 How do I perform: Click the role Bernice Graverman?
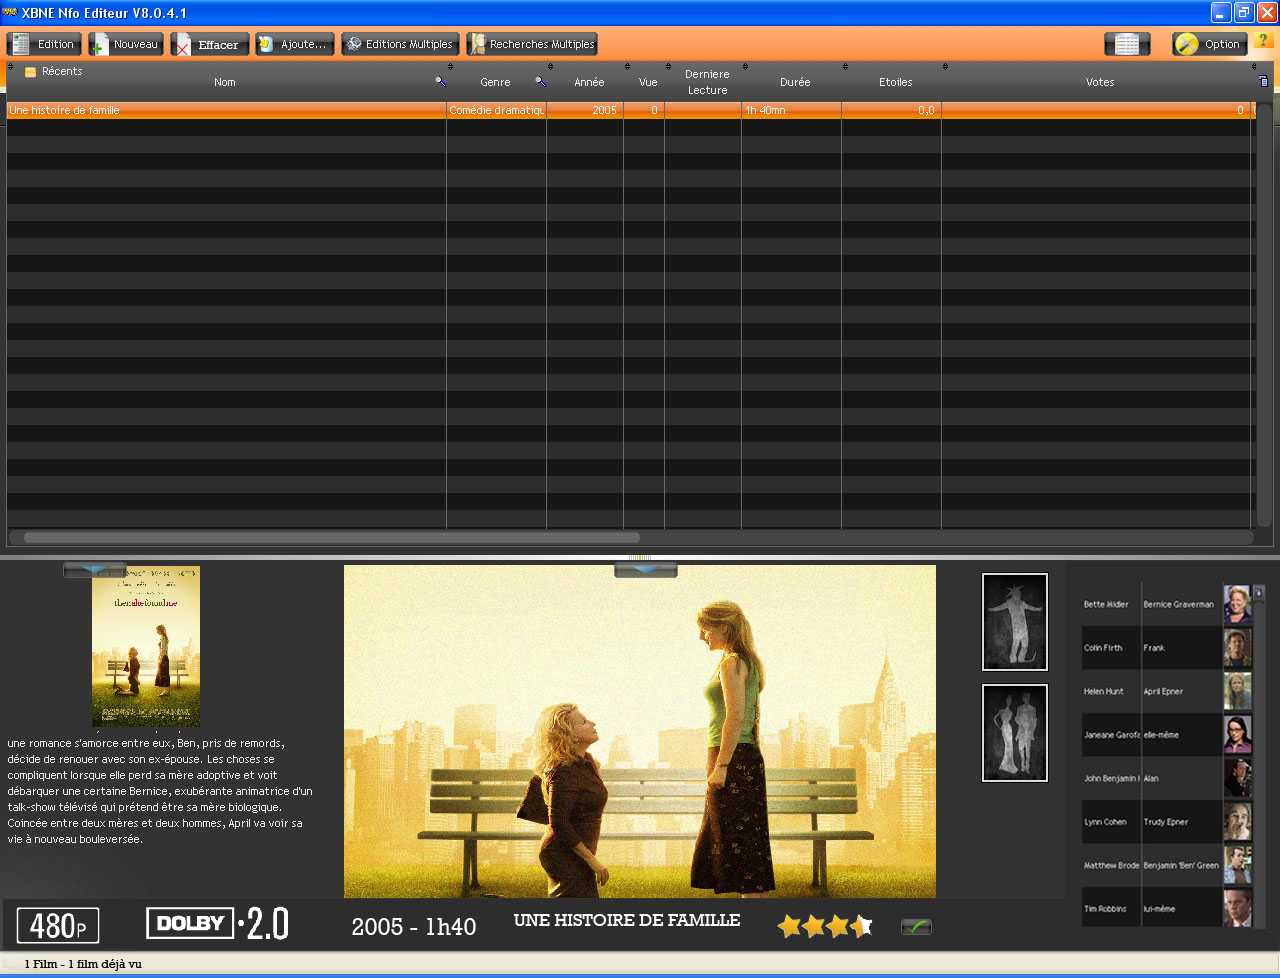click(1179, 604)
